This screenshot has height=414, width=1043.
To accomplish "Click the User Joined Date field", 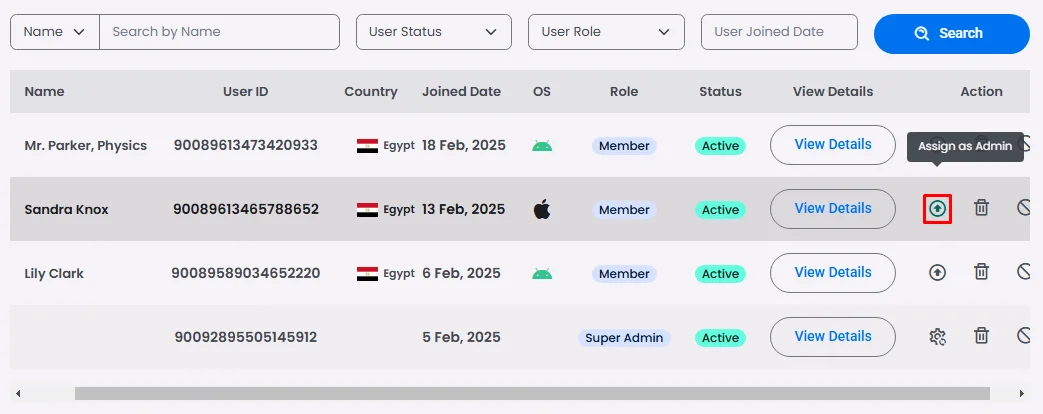I will pos(779,32).
